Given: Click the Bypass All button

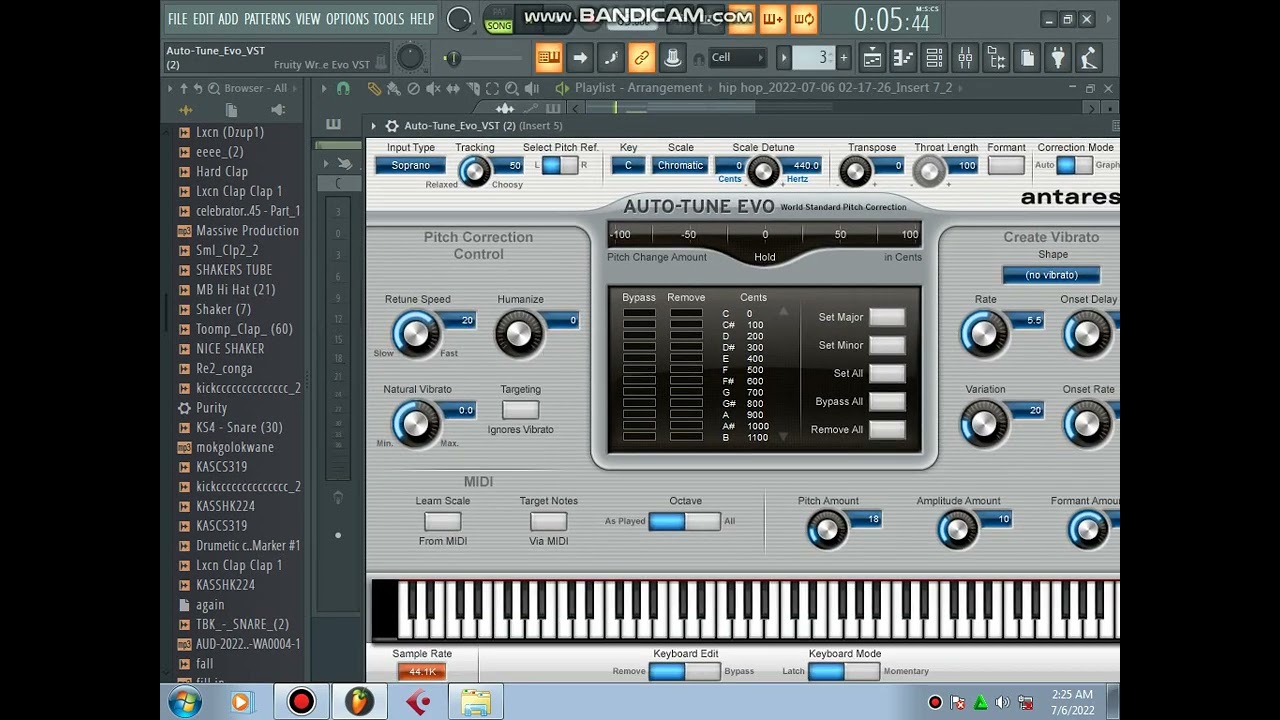Looking at the screenshot, I should [x=887, y=401].
